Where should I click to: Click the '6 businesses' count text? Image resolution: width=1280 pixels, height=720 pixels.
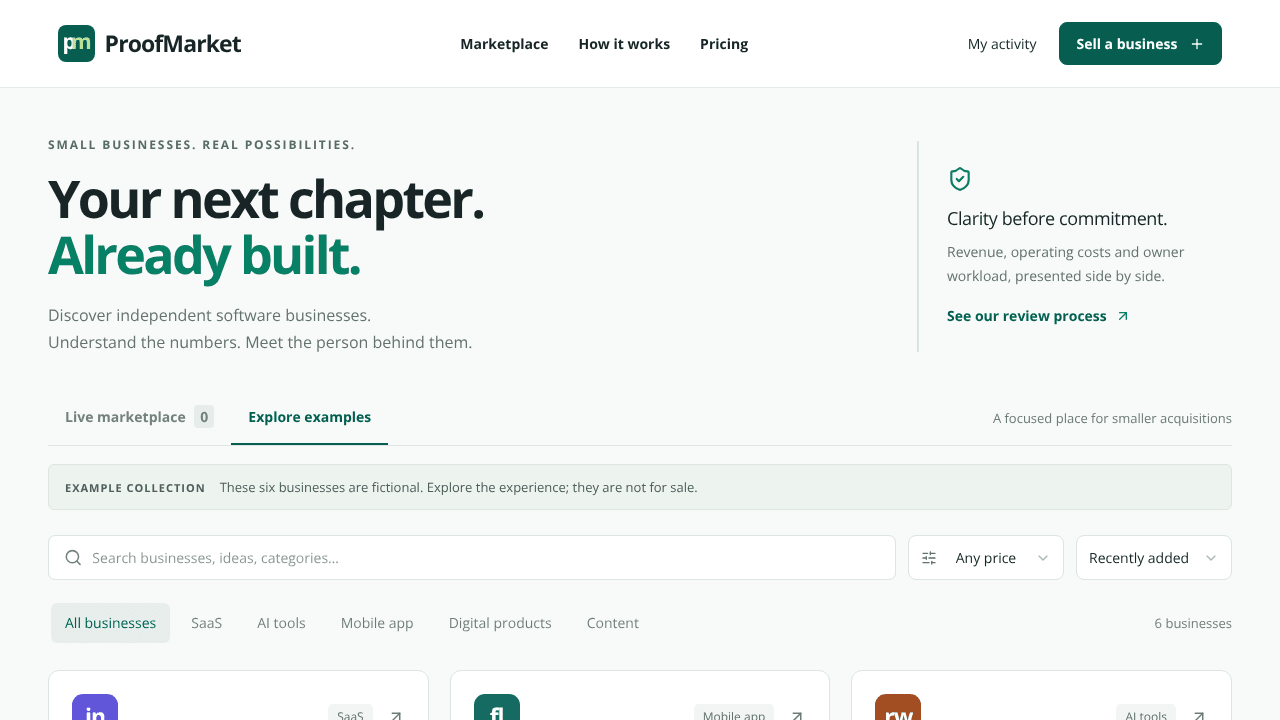[x=1193, y=623]
